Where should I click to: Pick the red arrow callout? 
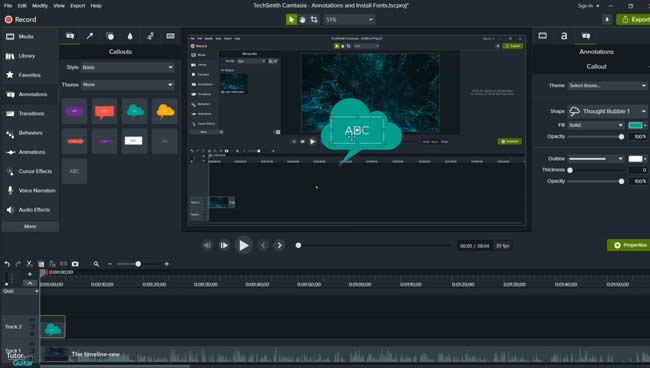[75, 141]
